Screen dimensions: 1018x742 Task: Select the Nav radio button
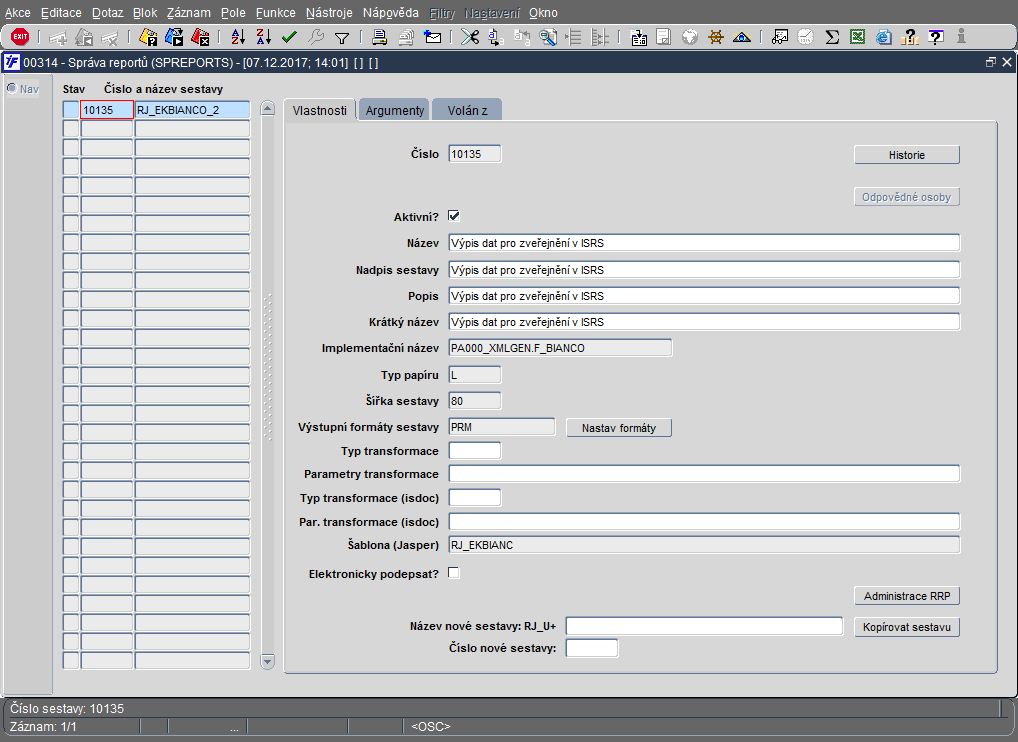12,88
